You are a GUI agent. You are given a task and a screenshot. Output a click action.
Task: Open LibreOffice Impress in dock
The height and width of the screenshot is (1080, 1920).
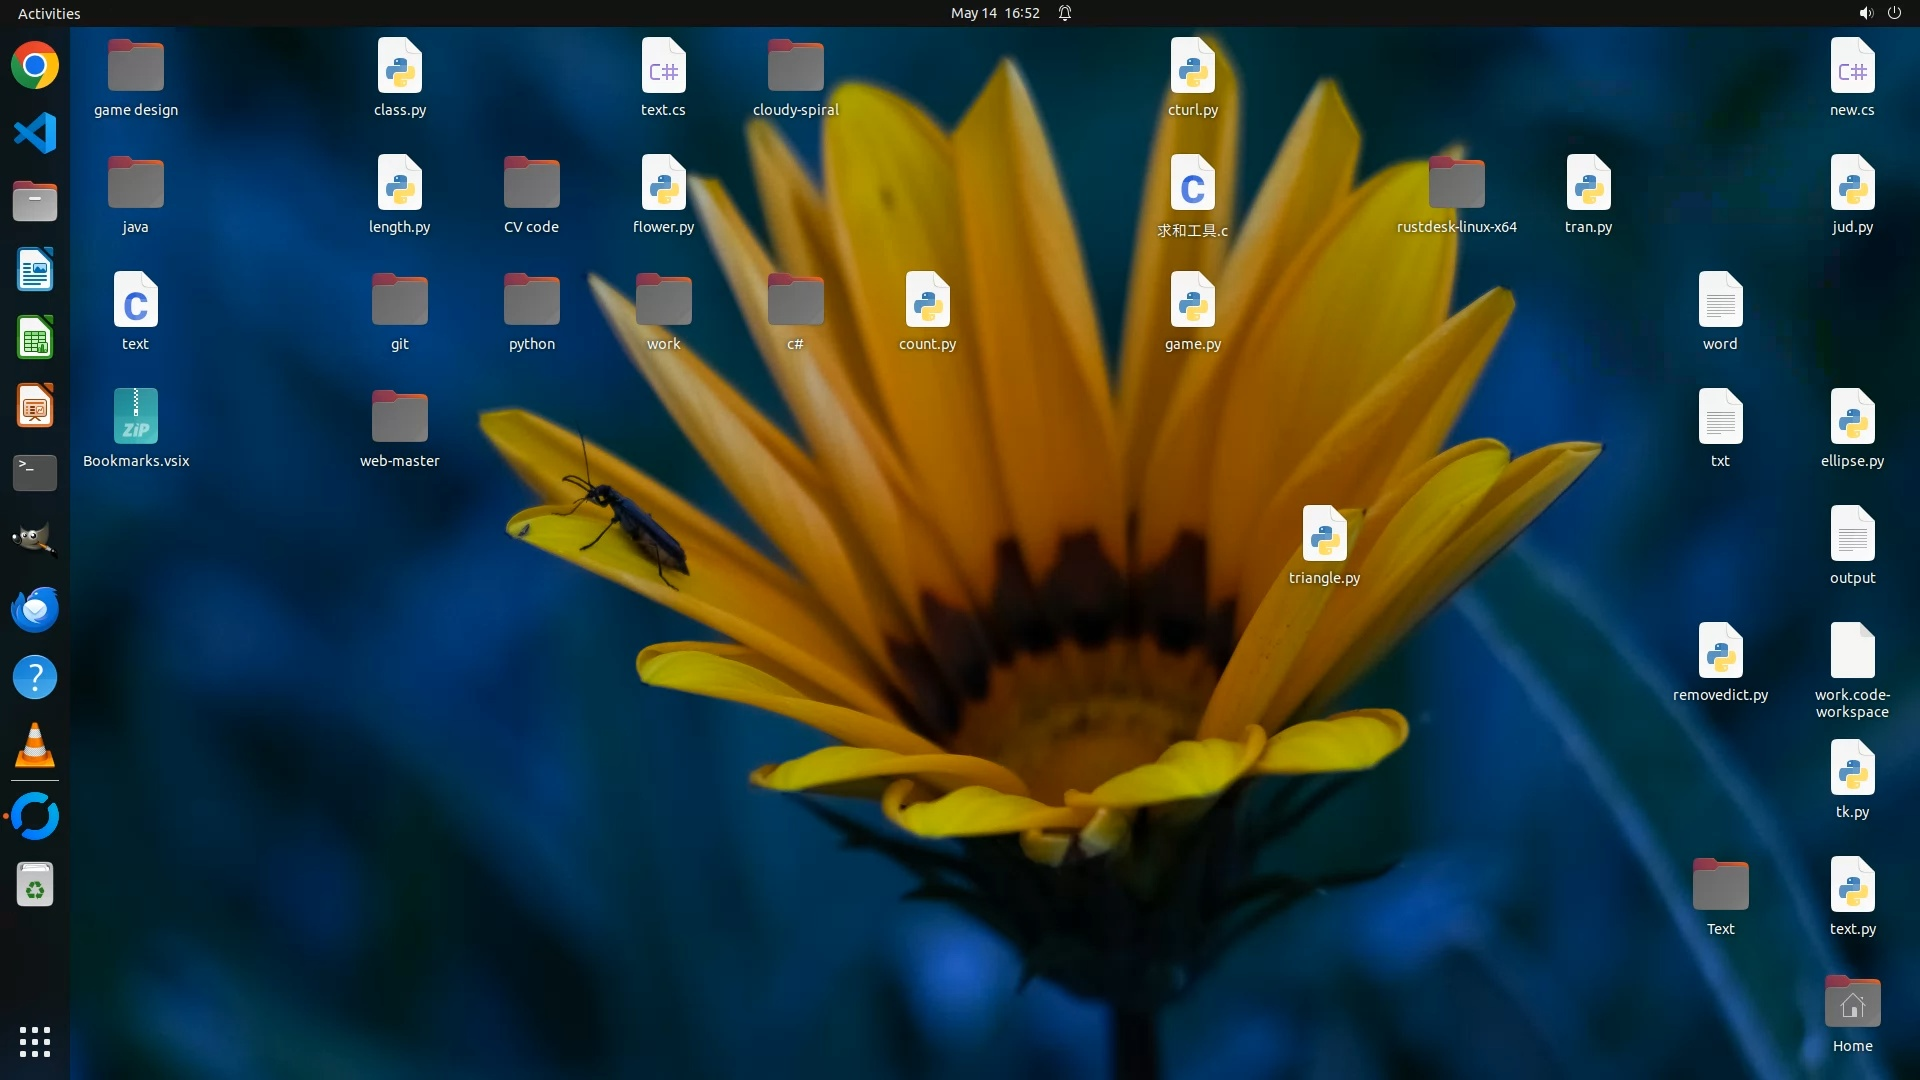point(35,406)
